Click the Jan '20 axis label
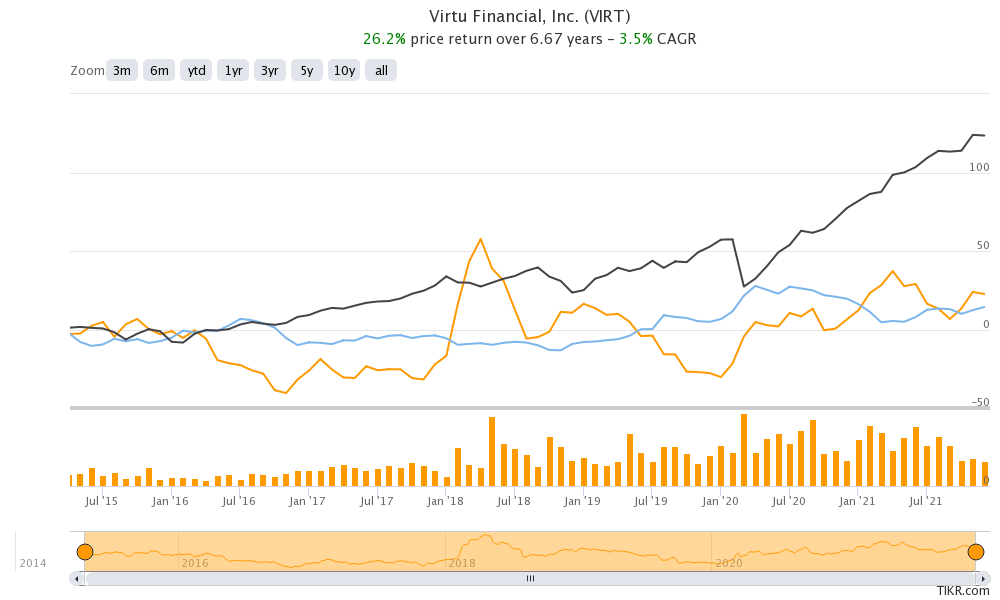Viewport: 1000px width, 600px height. (720, 501)
